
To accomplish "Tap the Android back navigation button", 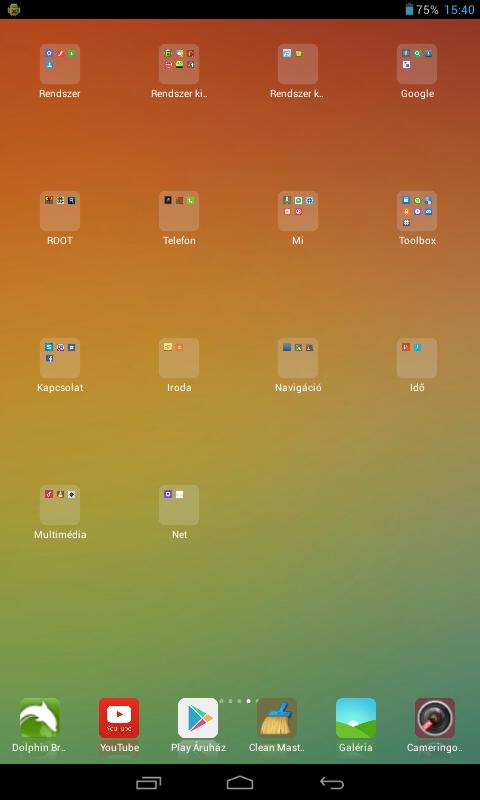I will [x=332, y=783].
